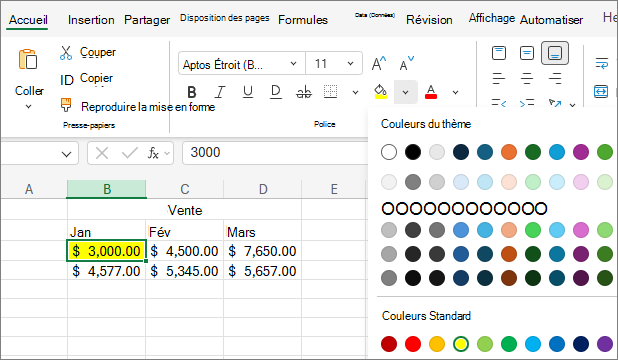Select the Reproduire la mise en forme paintbrush

pos(66,105)
